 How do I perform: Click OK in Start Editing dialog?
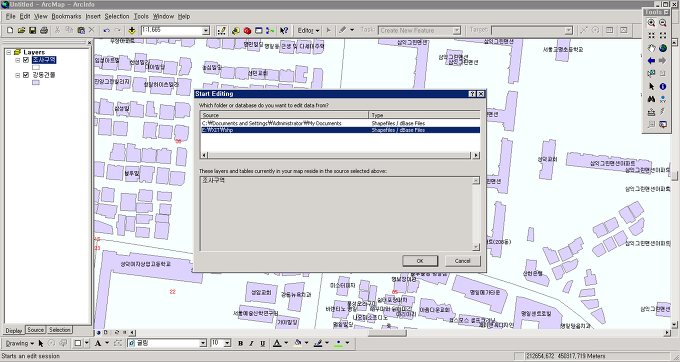tap(420, 261)
